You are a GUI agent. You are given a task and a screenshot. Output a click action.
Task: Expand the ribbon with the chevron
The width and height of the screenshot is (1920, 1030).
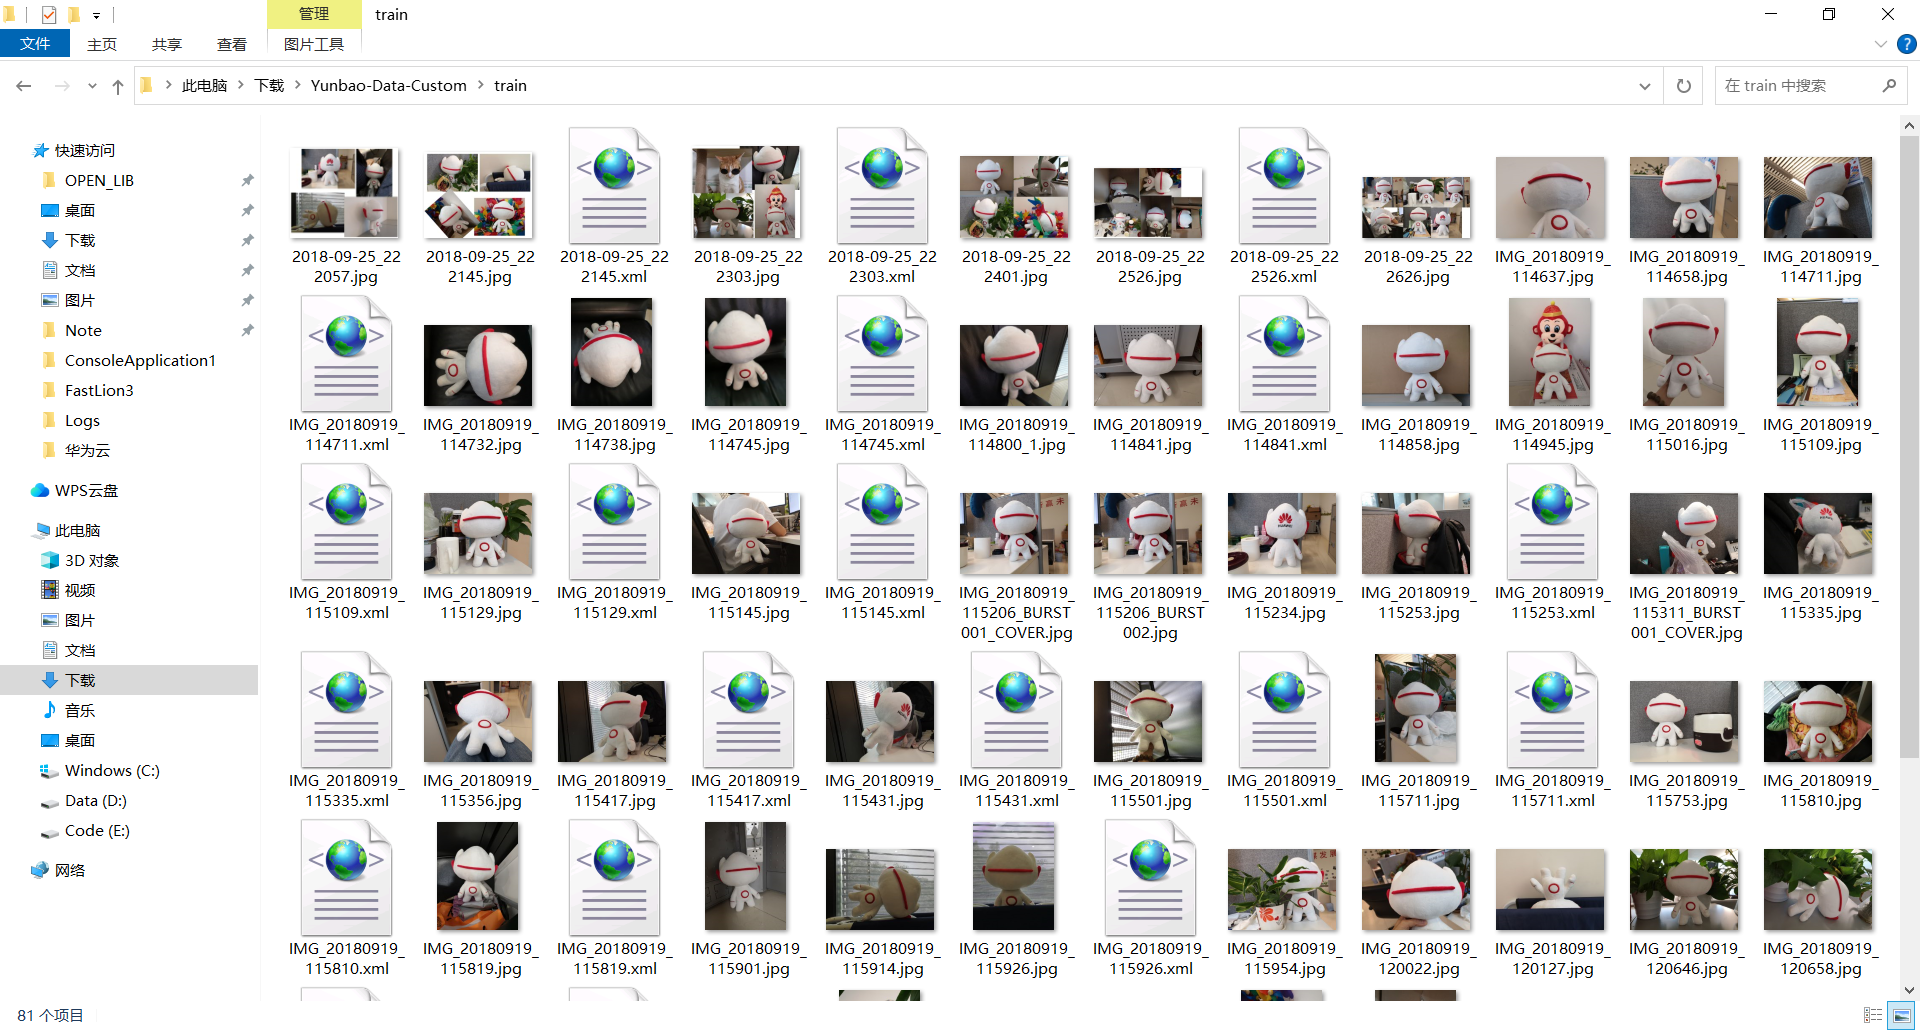pyautogui.click(x=1880, y=44)
